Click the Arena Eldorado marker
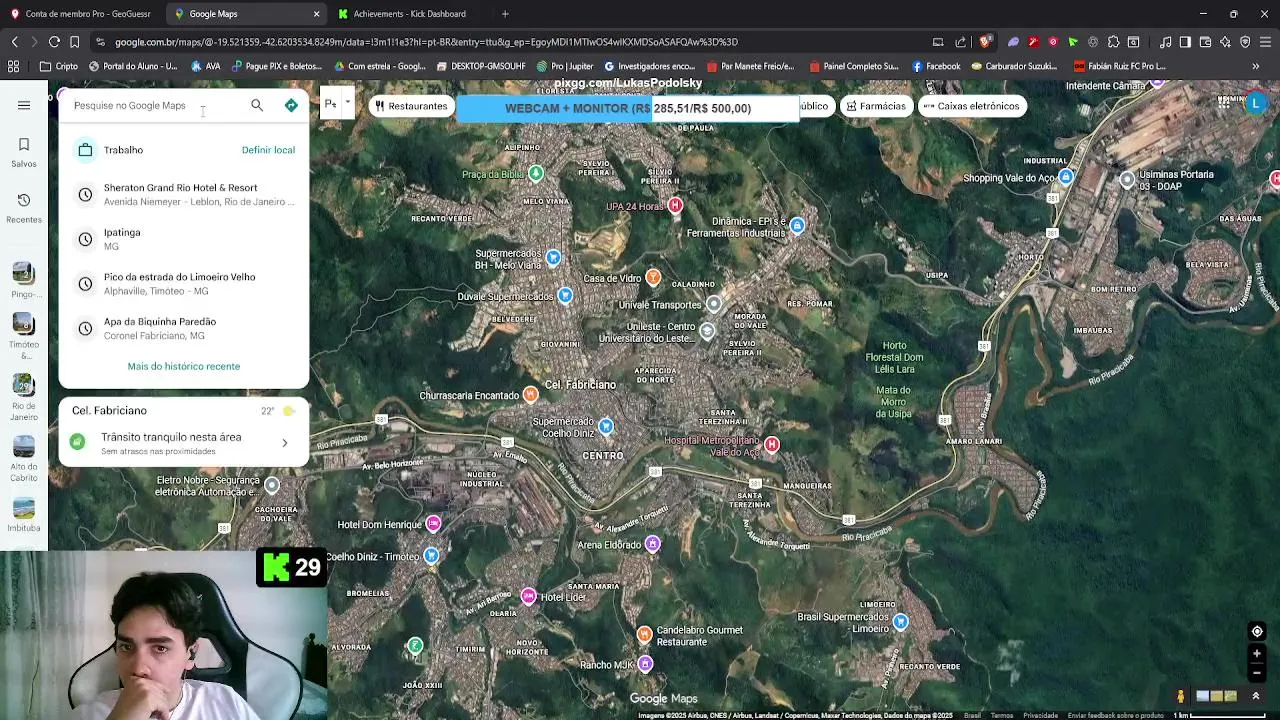1280x720 pixels. pos(652,543)
